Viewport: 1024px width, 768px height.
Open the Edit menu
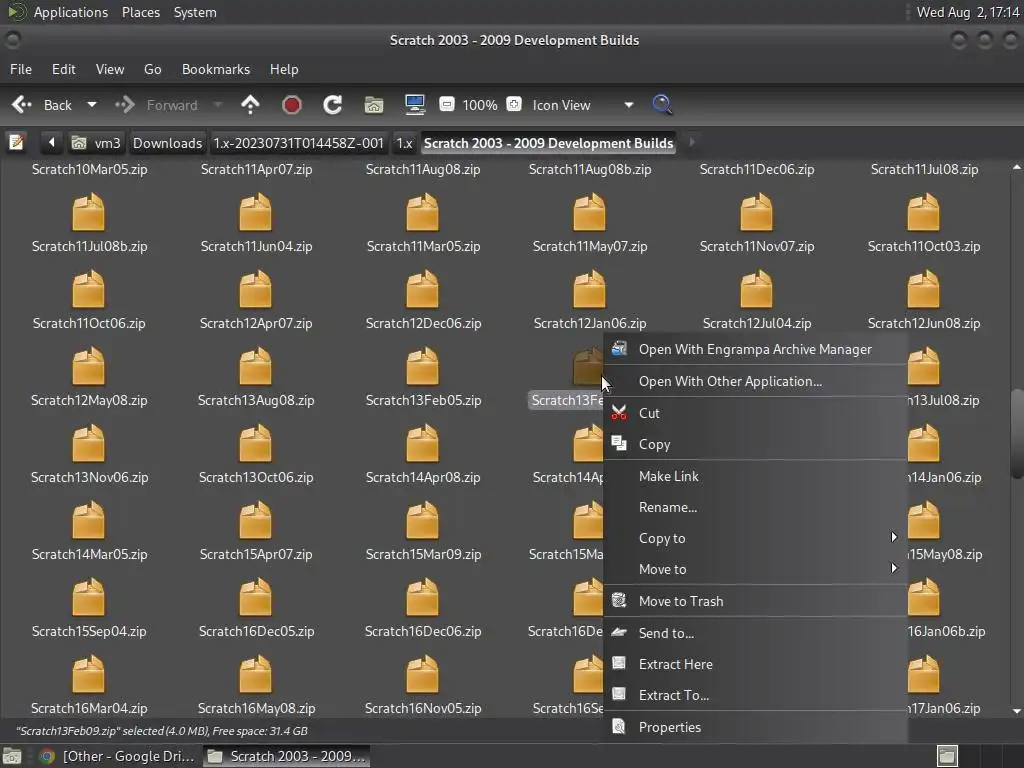tap(63, 69)
